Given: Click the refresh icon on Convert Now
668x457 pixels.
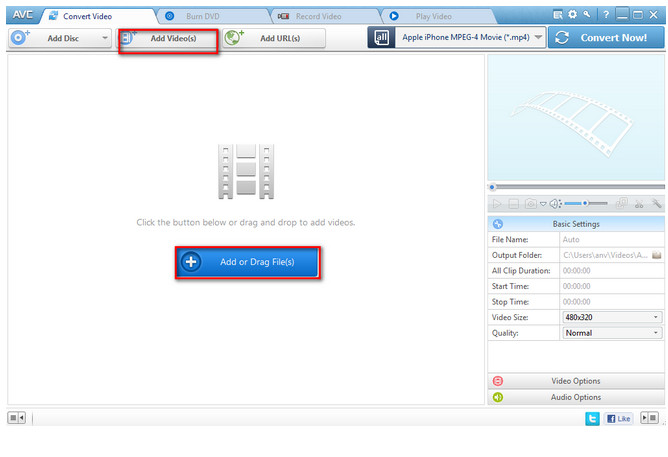Looking at the screenshot, I should [x=562, y=37].
